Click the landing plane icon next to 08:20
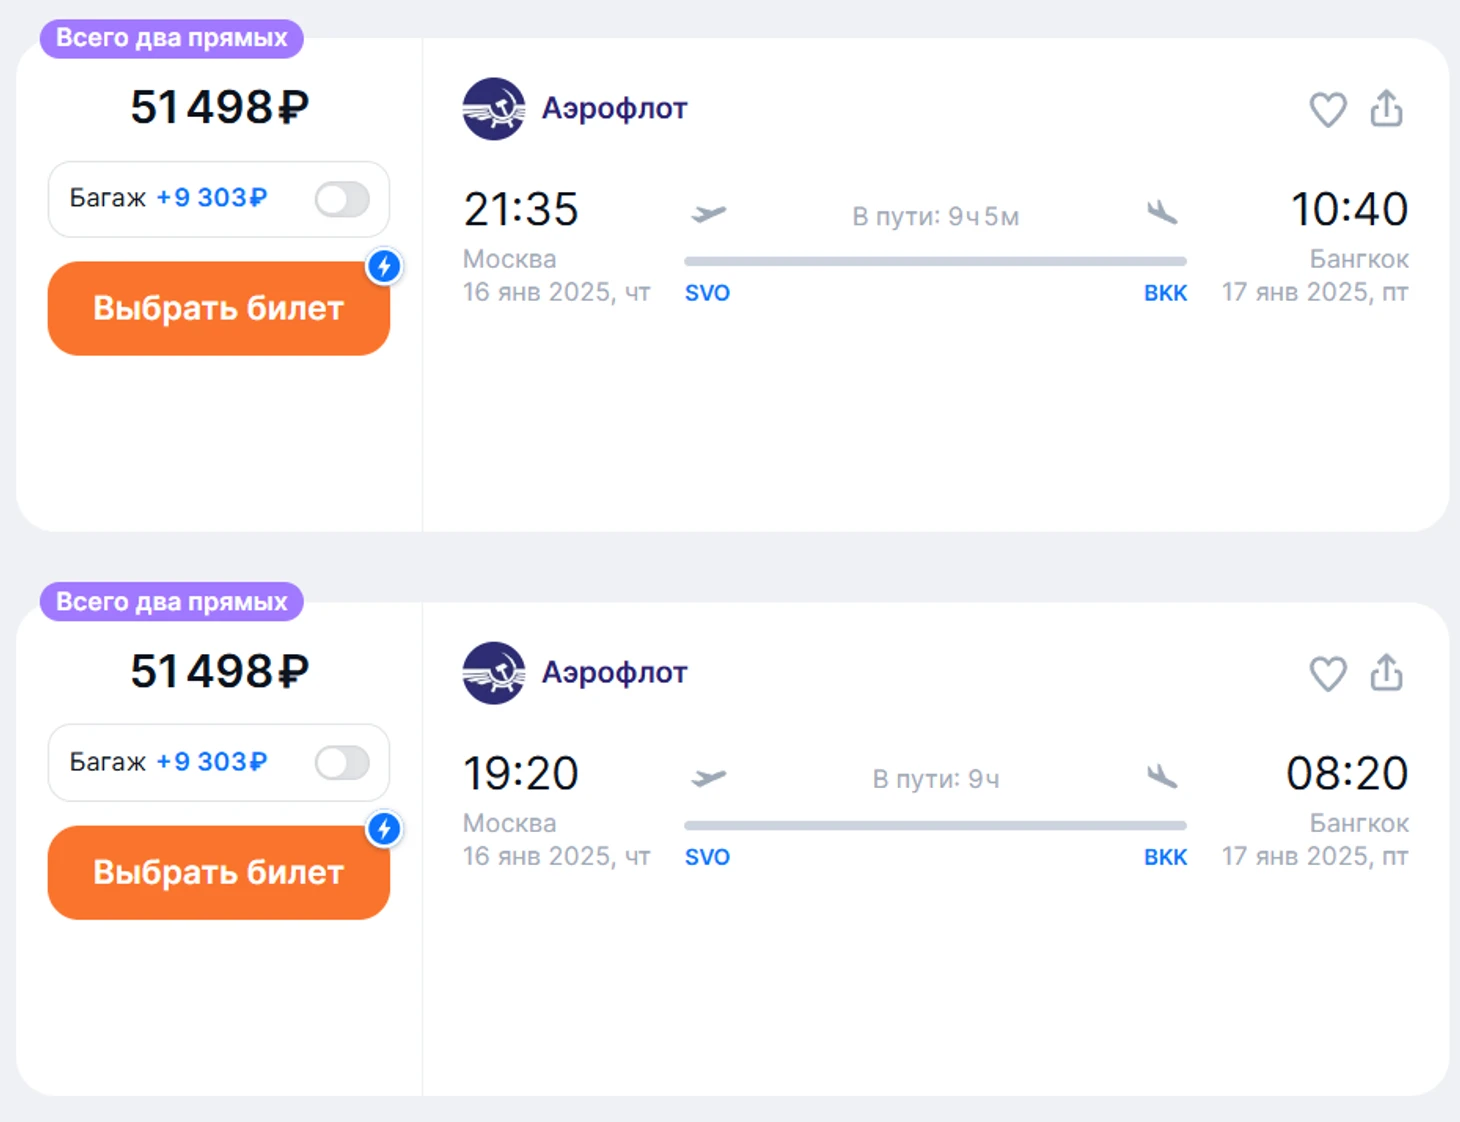This screenshot has height=1122, width=1460. pyautogui.click(x=1162, y=776)
